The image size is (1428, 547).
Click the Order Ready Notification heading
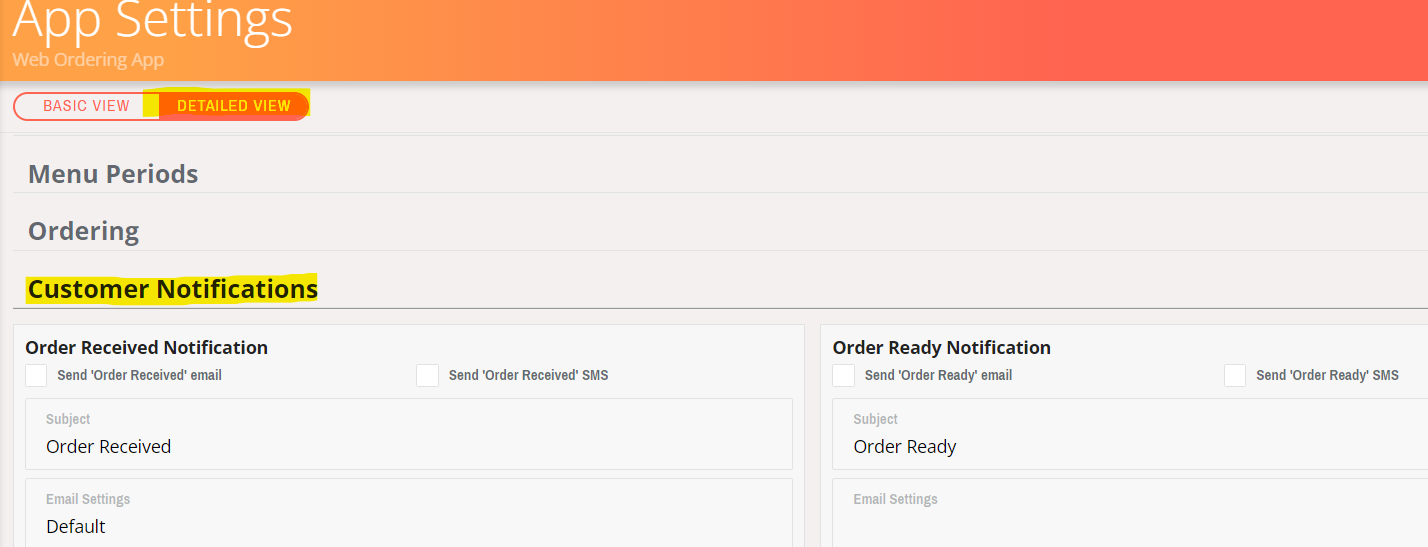click(942, 348)
